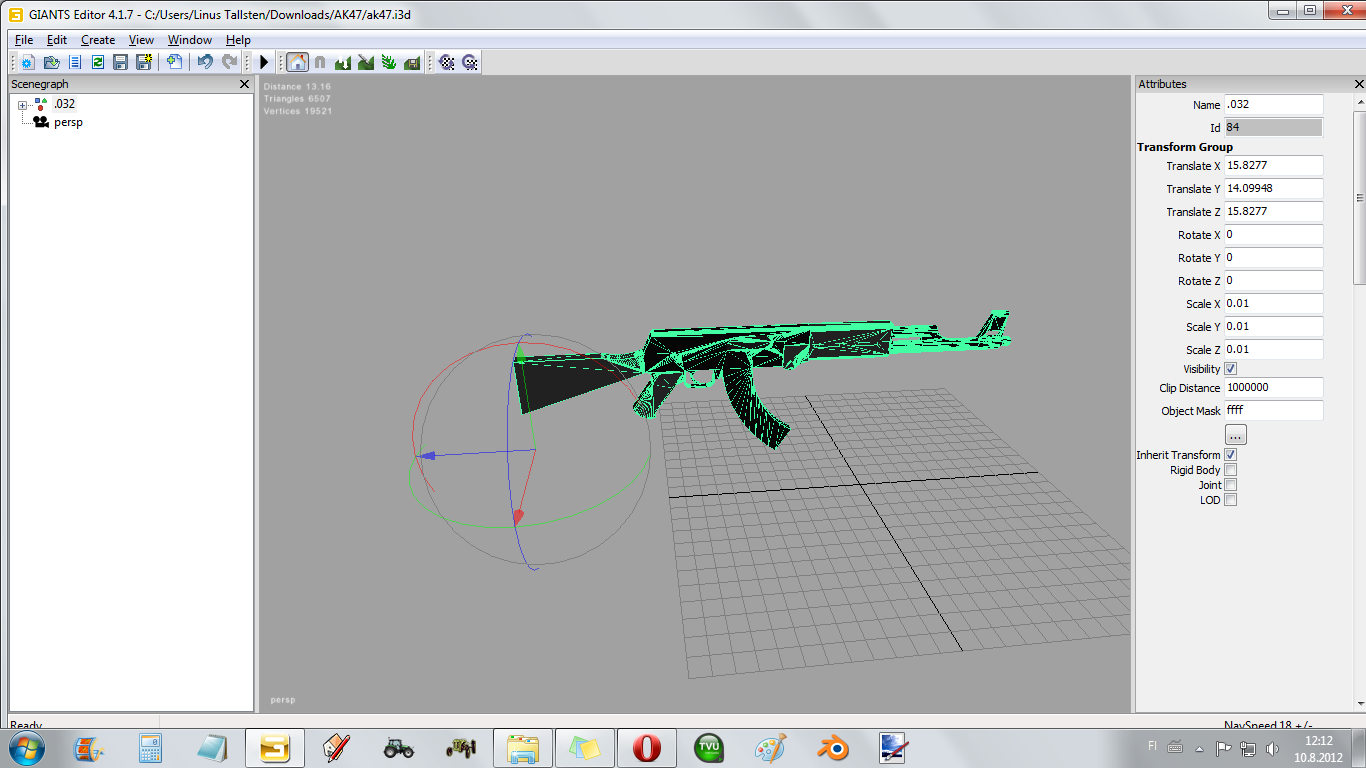Open the Create menu
Image resolution: width=1366 pixels, height=768 pixels.
98,40
